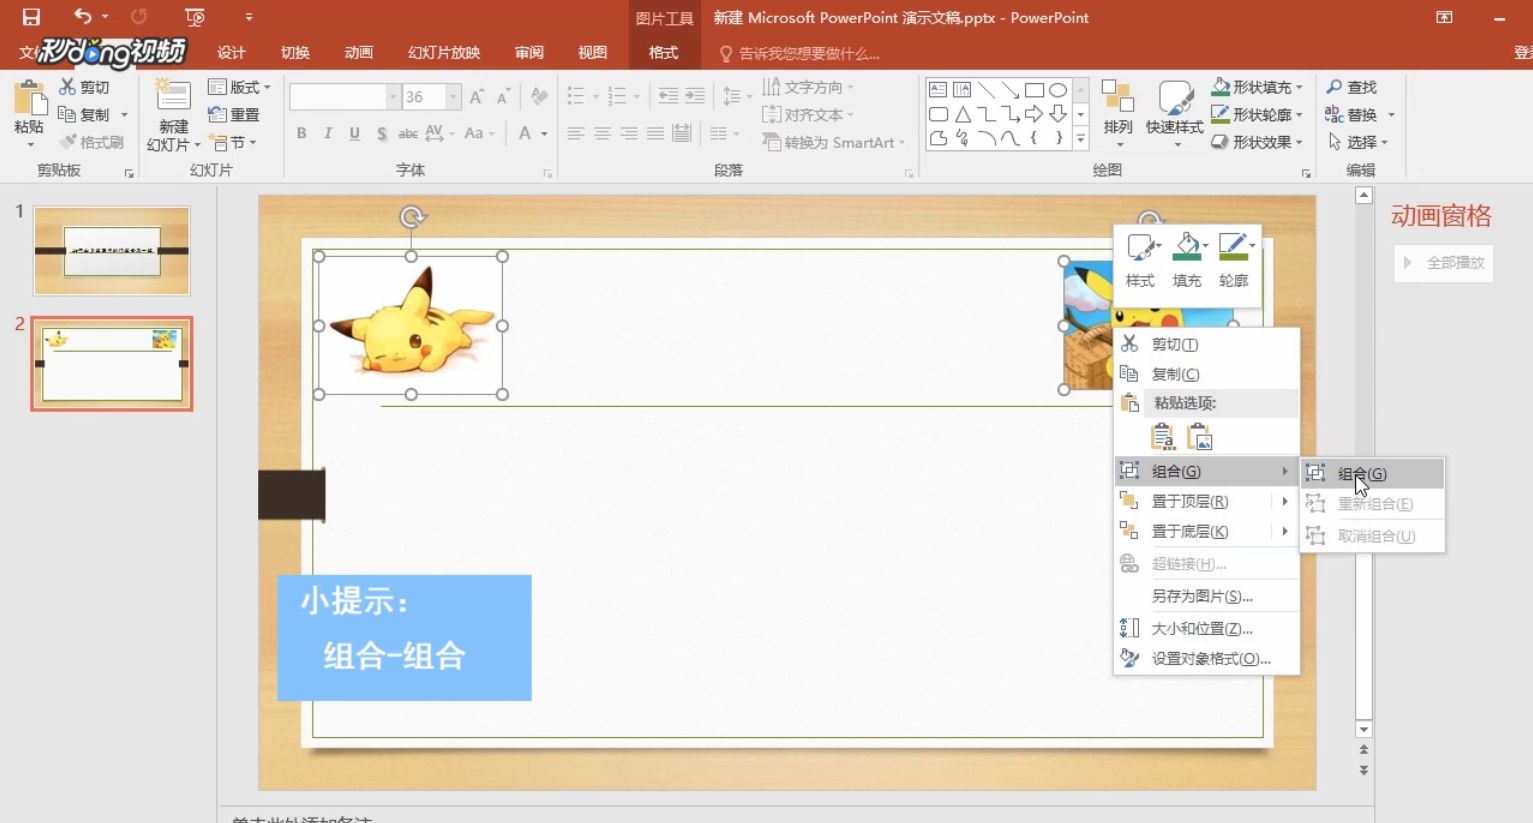Screen dimensions: 1533x823
Task: Click Size and Position (大小和位置) menu item
Action: point(1206,628)
